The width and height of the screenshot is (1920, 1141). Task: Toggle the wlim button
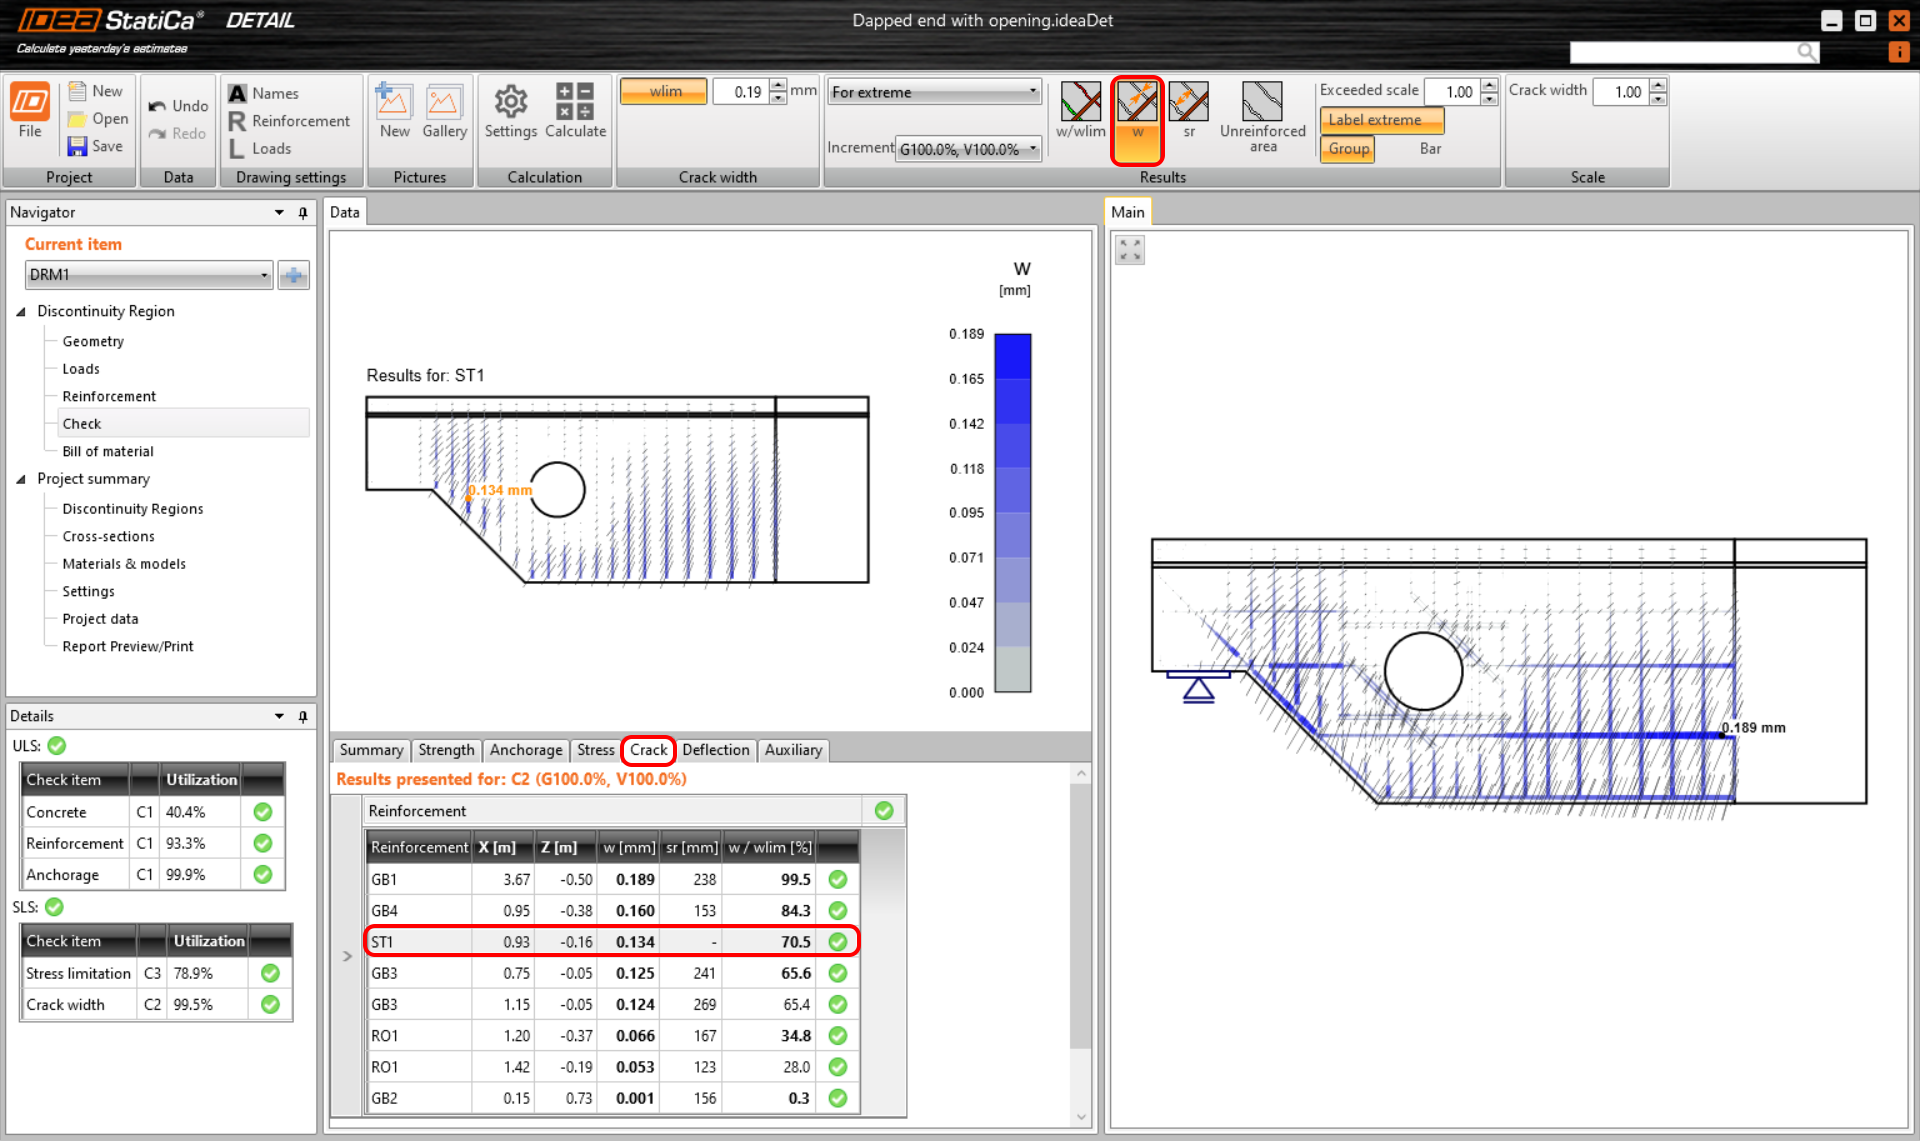(664, 92)
